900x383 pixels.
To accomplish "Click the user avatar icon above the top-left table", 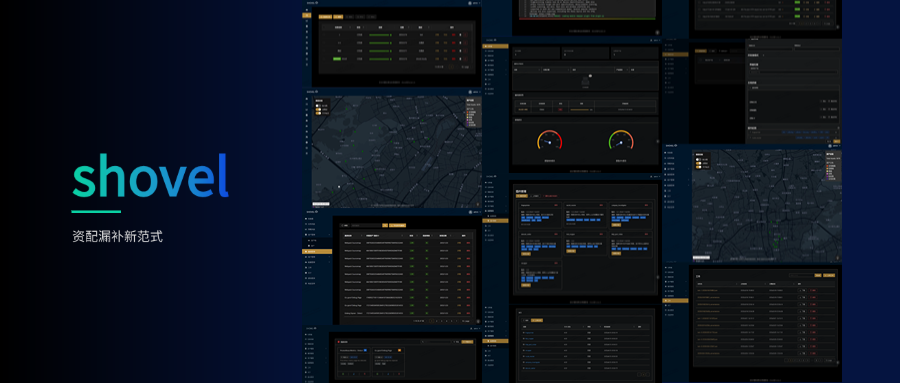I will (x=470, y=3).
